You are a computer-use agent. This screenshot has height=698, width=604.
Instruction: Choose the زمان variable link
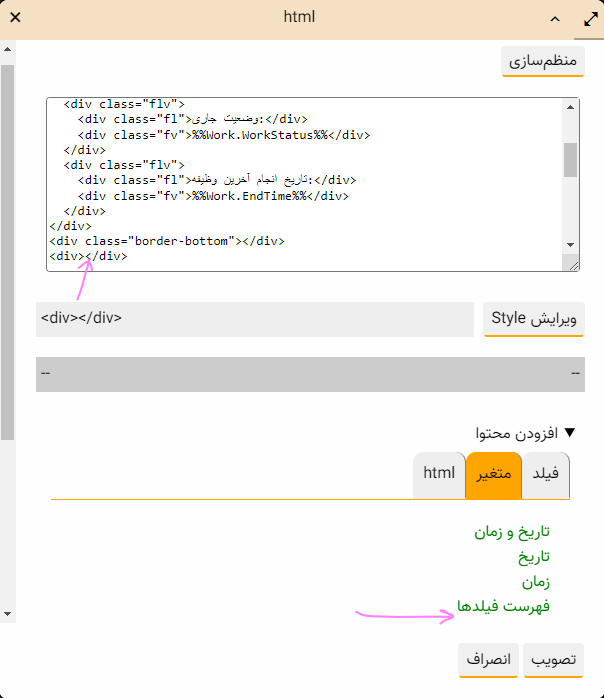click(x=535, y=581)
